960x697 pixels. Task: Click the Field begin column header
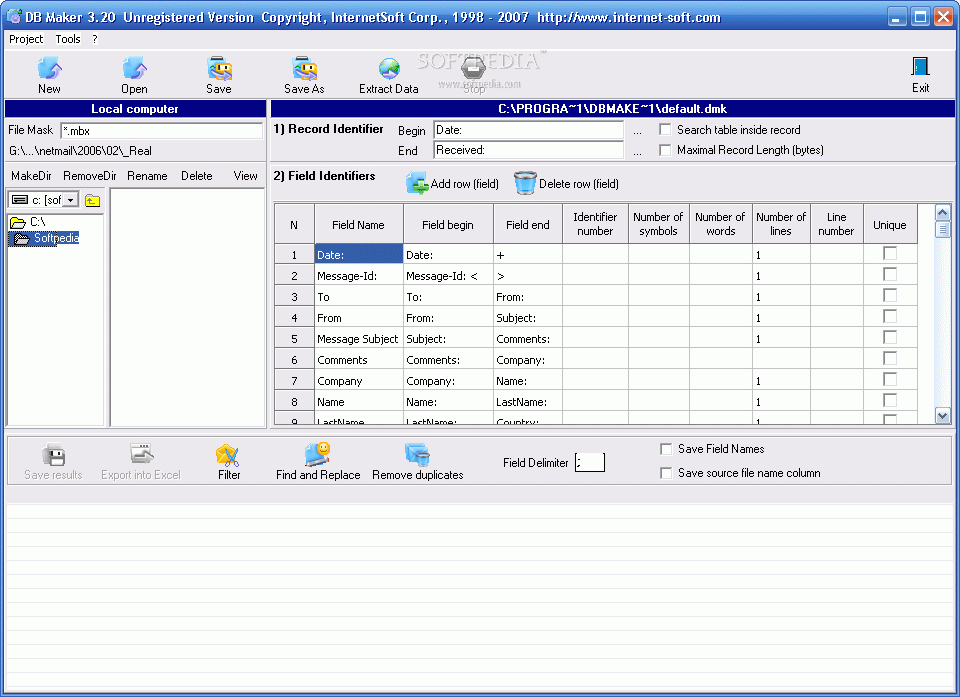(448, 224)
